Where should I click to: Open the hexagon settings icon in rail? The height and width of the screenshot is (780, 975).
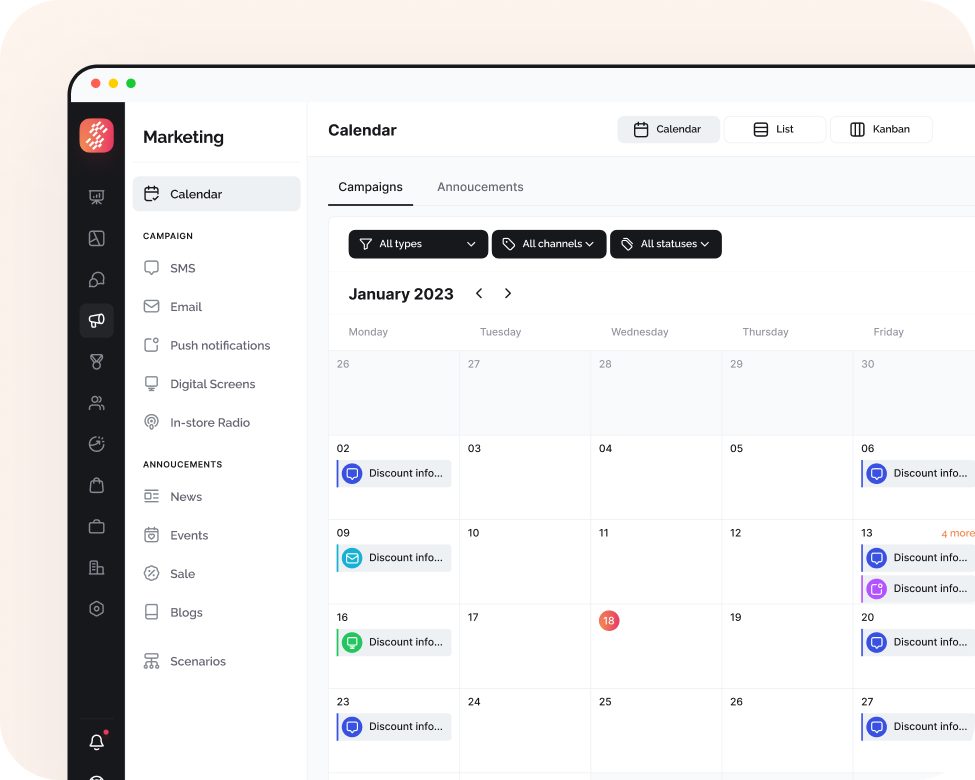(x=96, y=608)
